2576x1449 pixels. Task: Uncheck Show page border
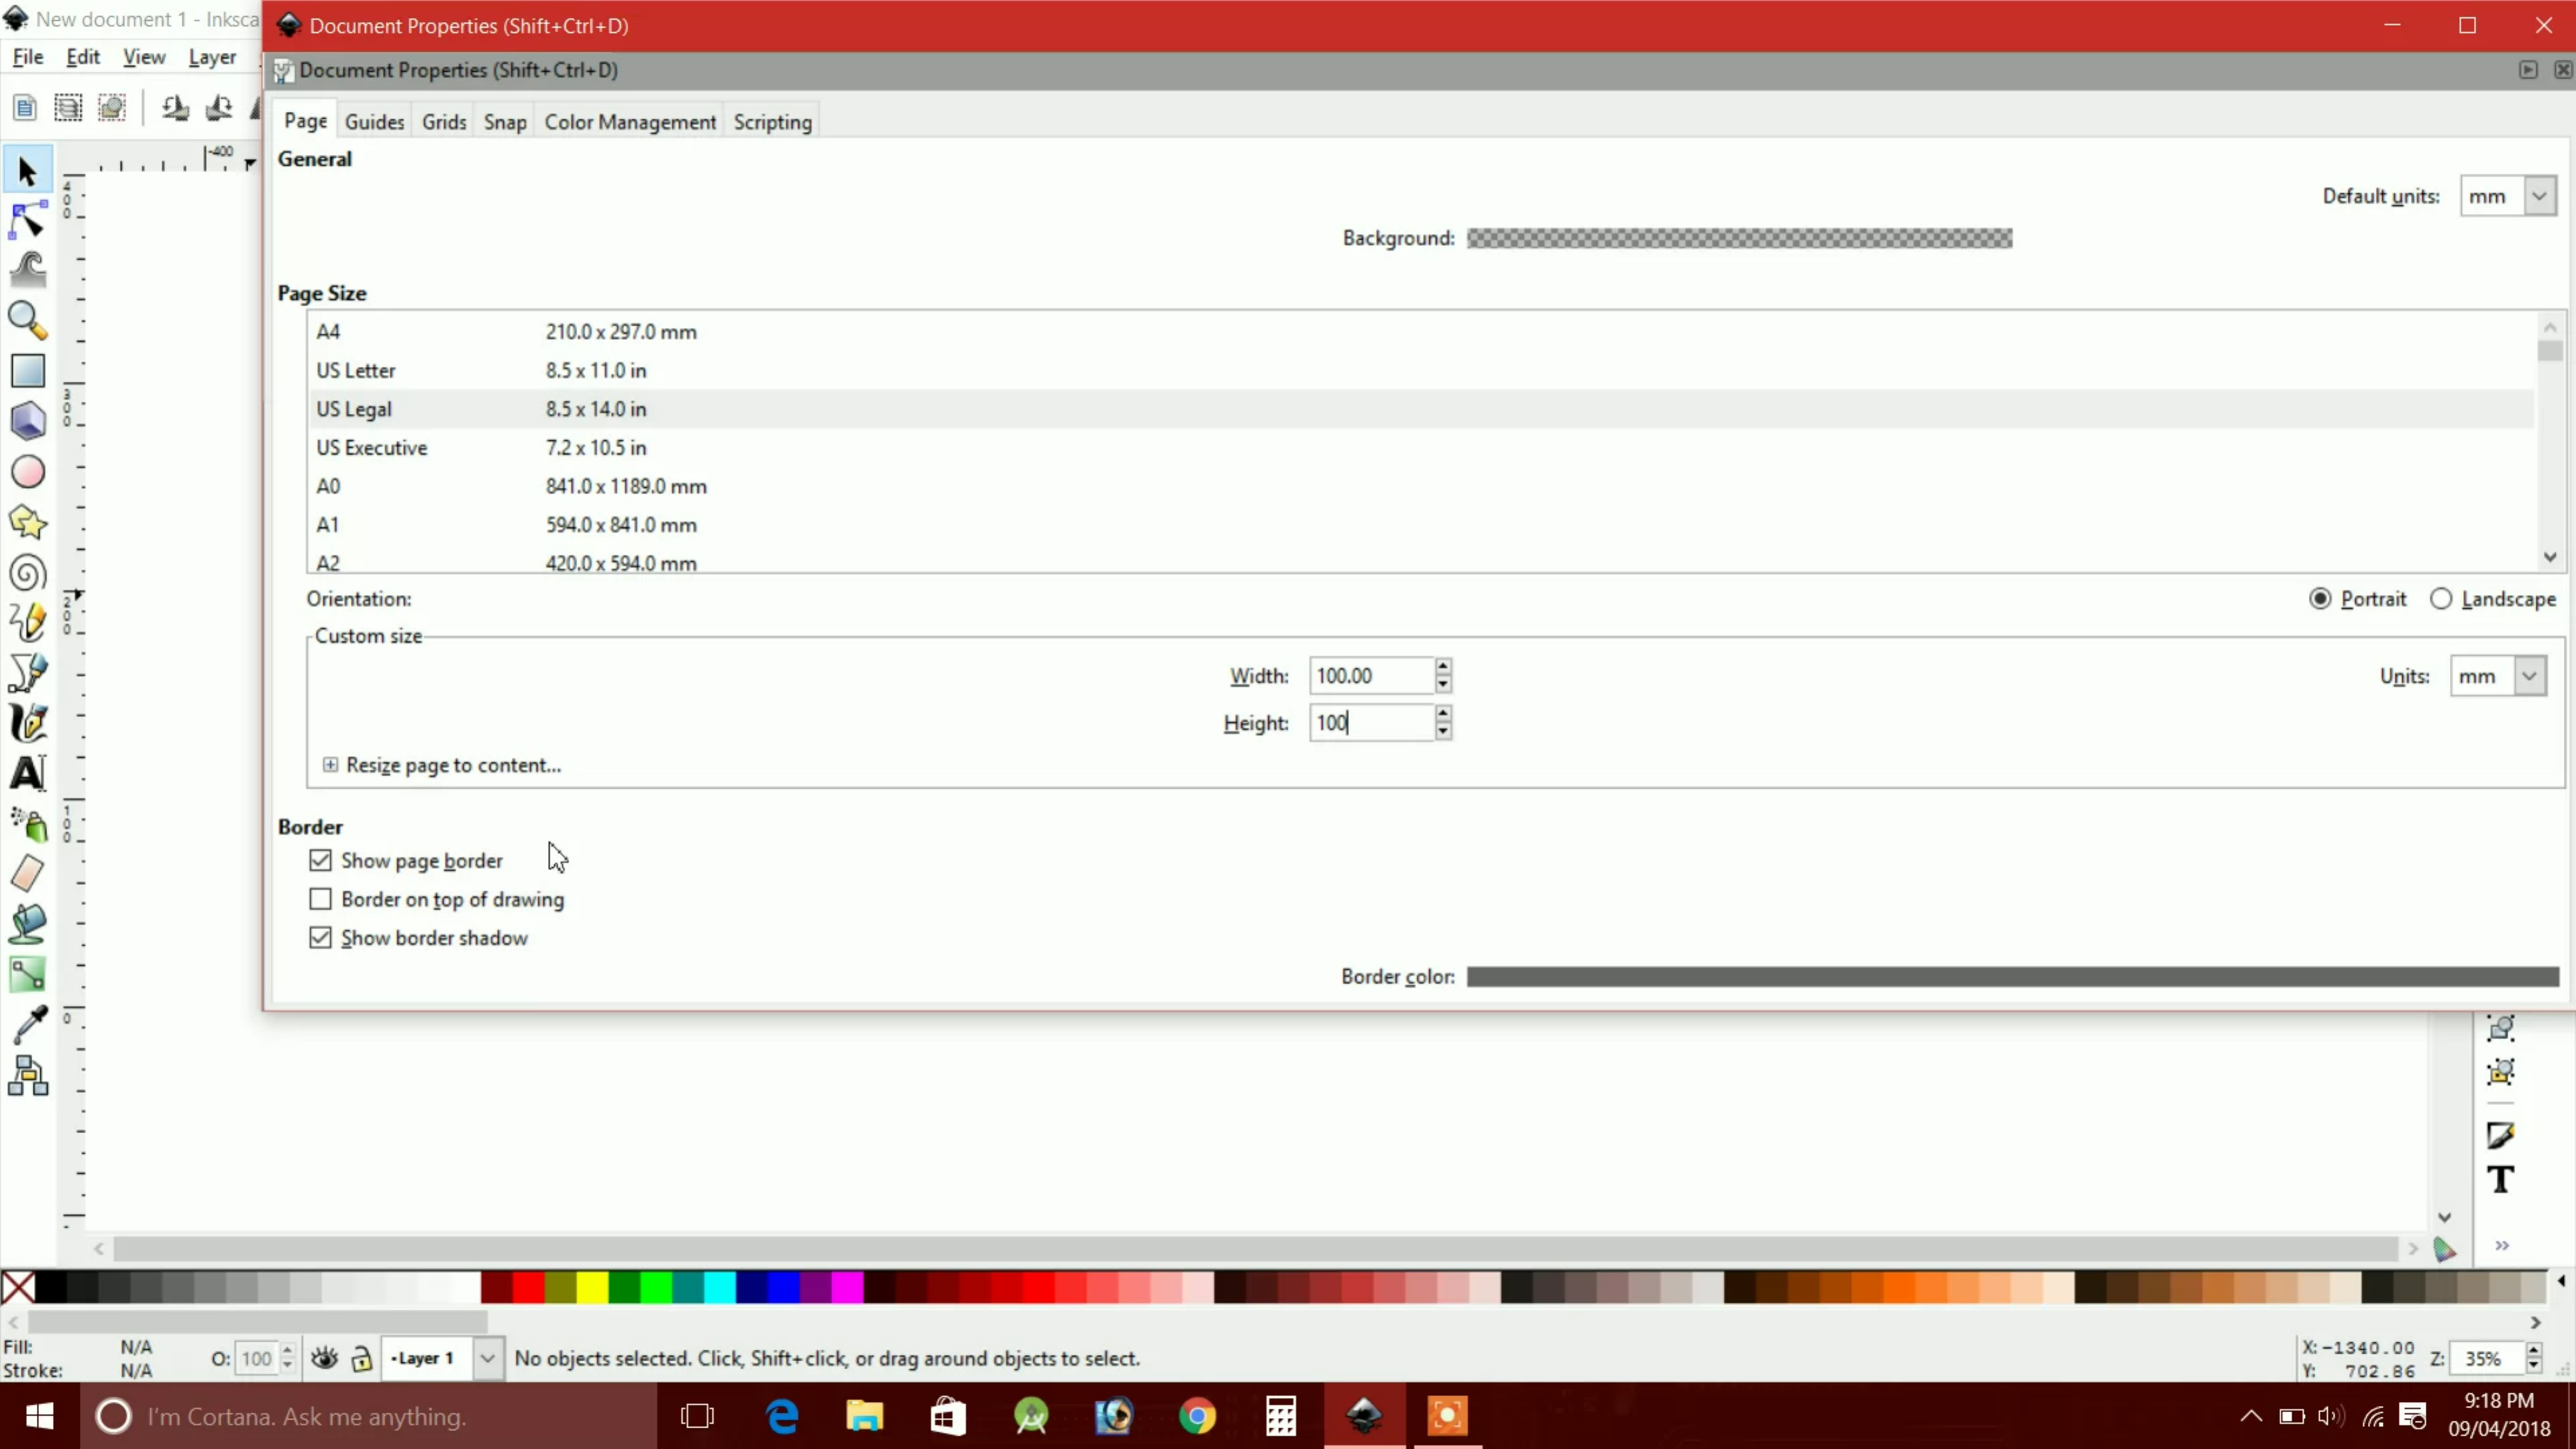coord(320,860)
